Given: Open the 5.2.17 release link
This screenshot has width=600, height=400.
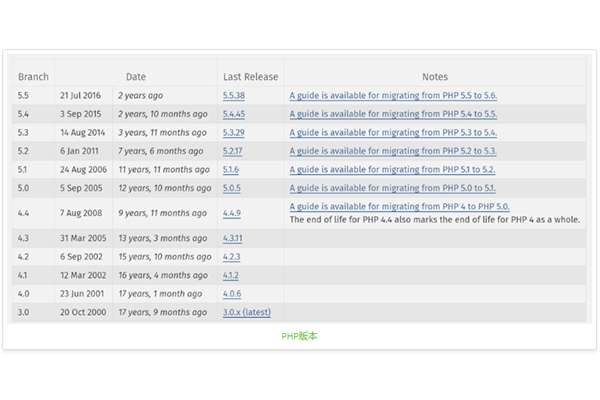Looking at the screenshot, I should (233, 151).
